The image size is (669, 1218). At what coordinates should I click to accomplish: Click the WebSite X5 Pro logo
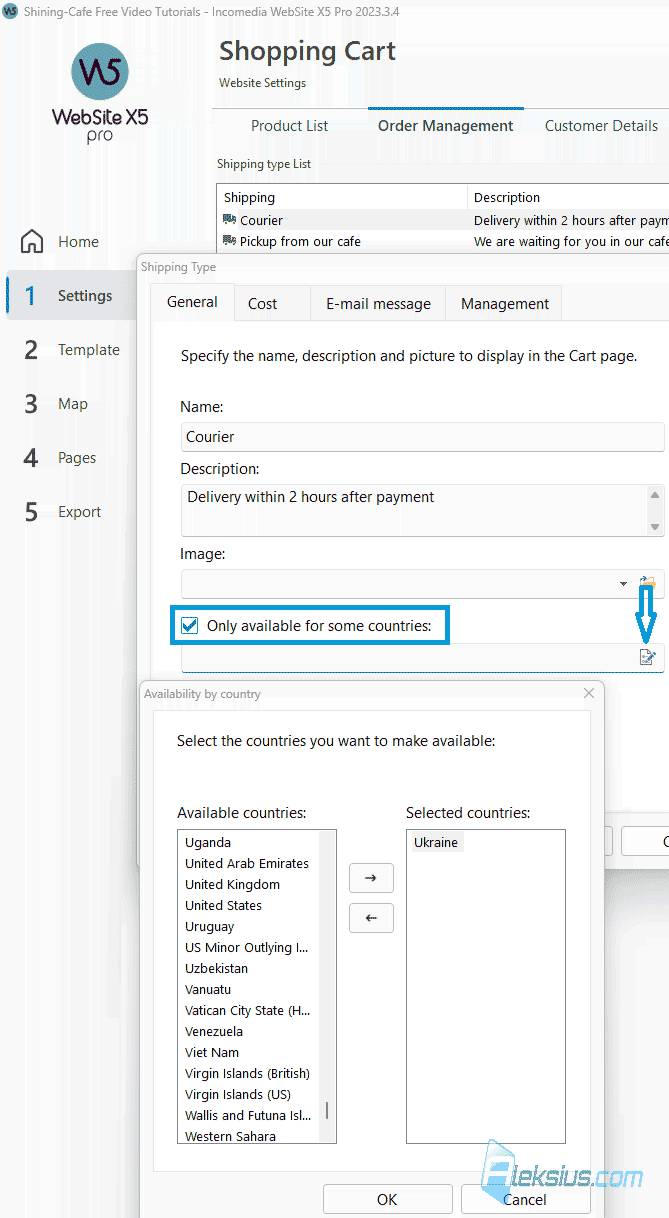coord(100,94)
